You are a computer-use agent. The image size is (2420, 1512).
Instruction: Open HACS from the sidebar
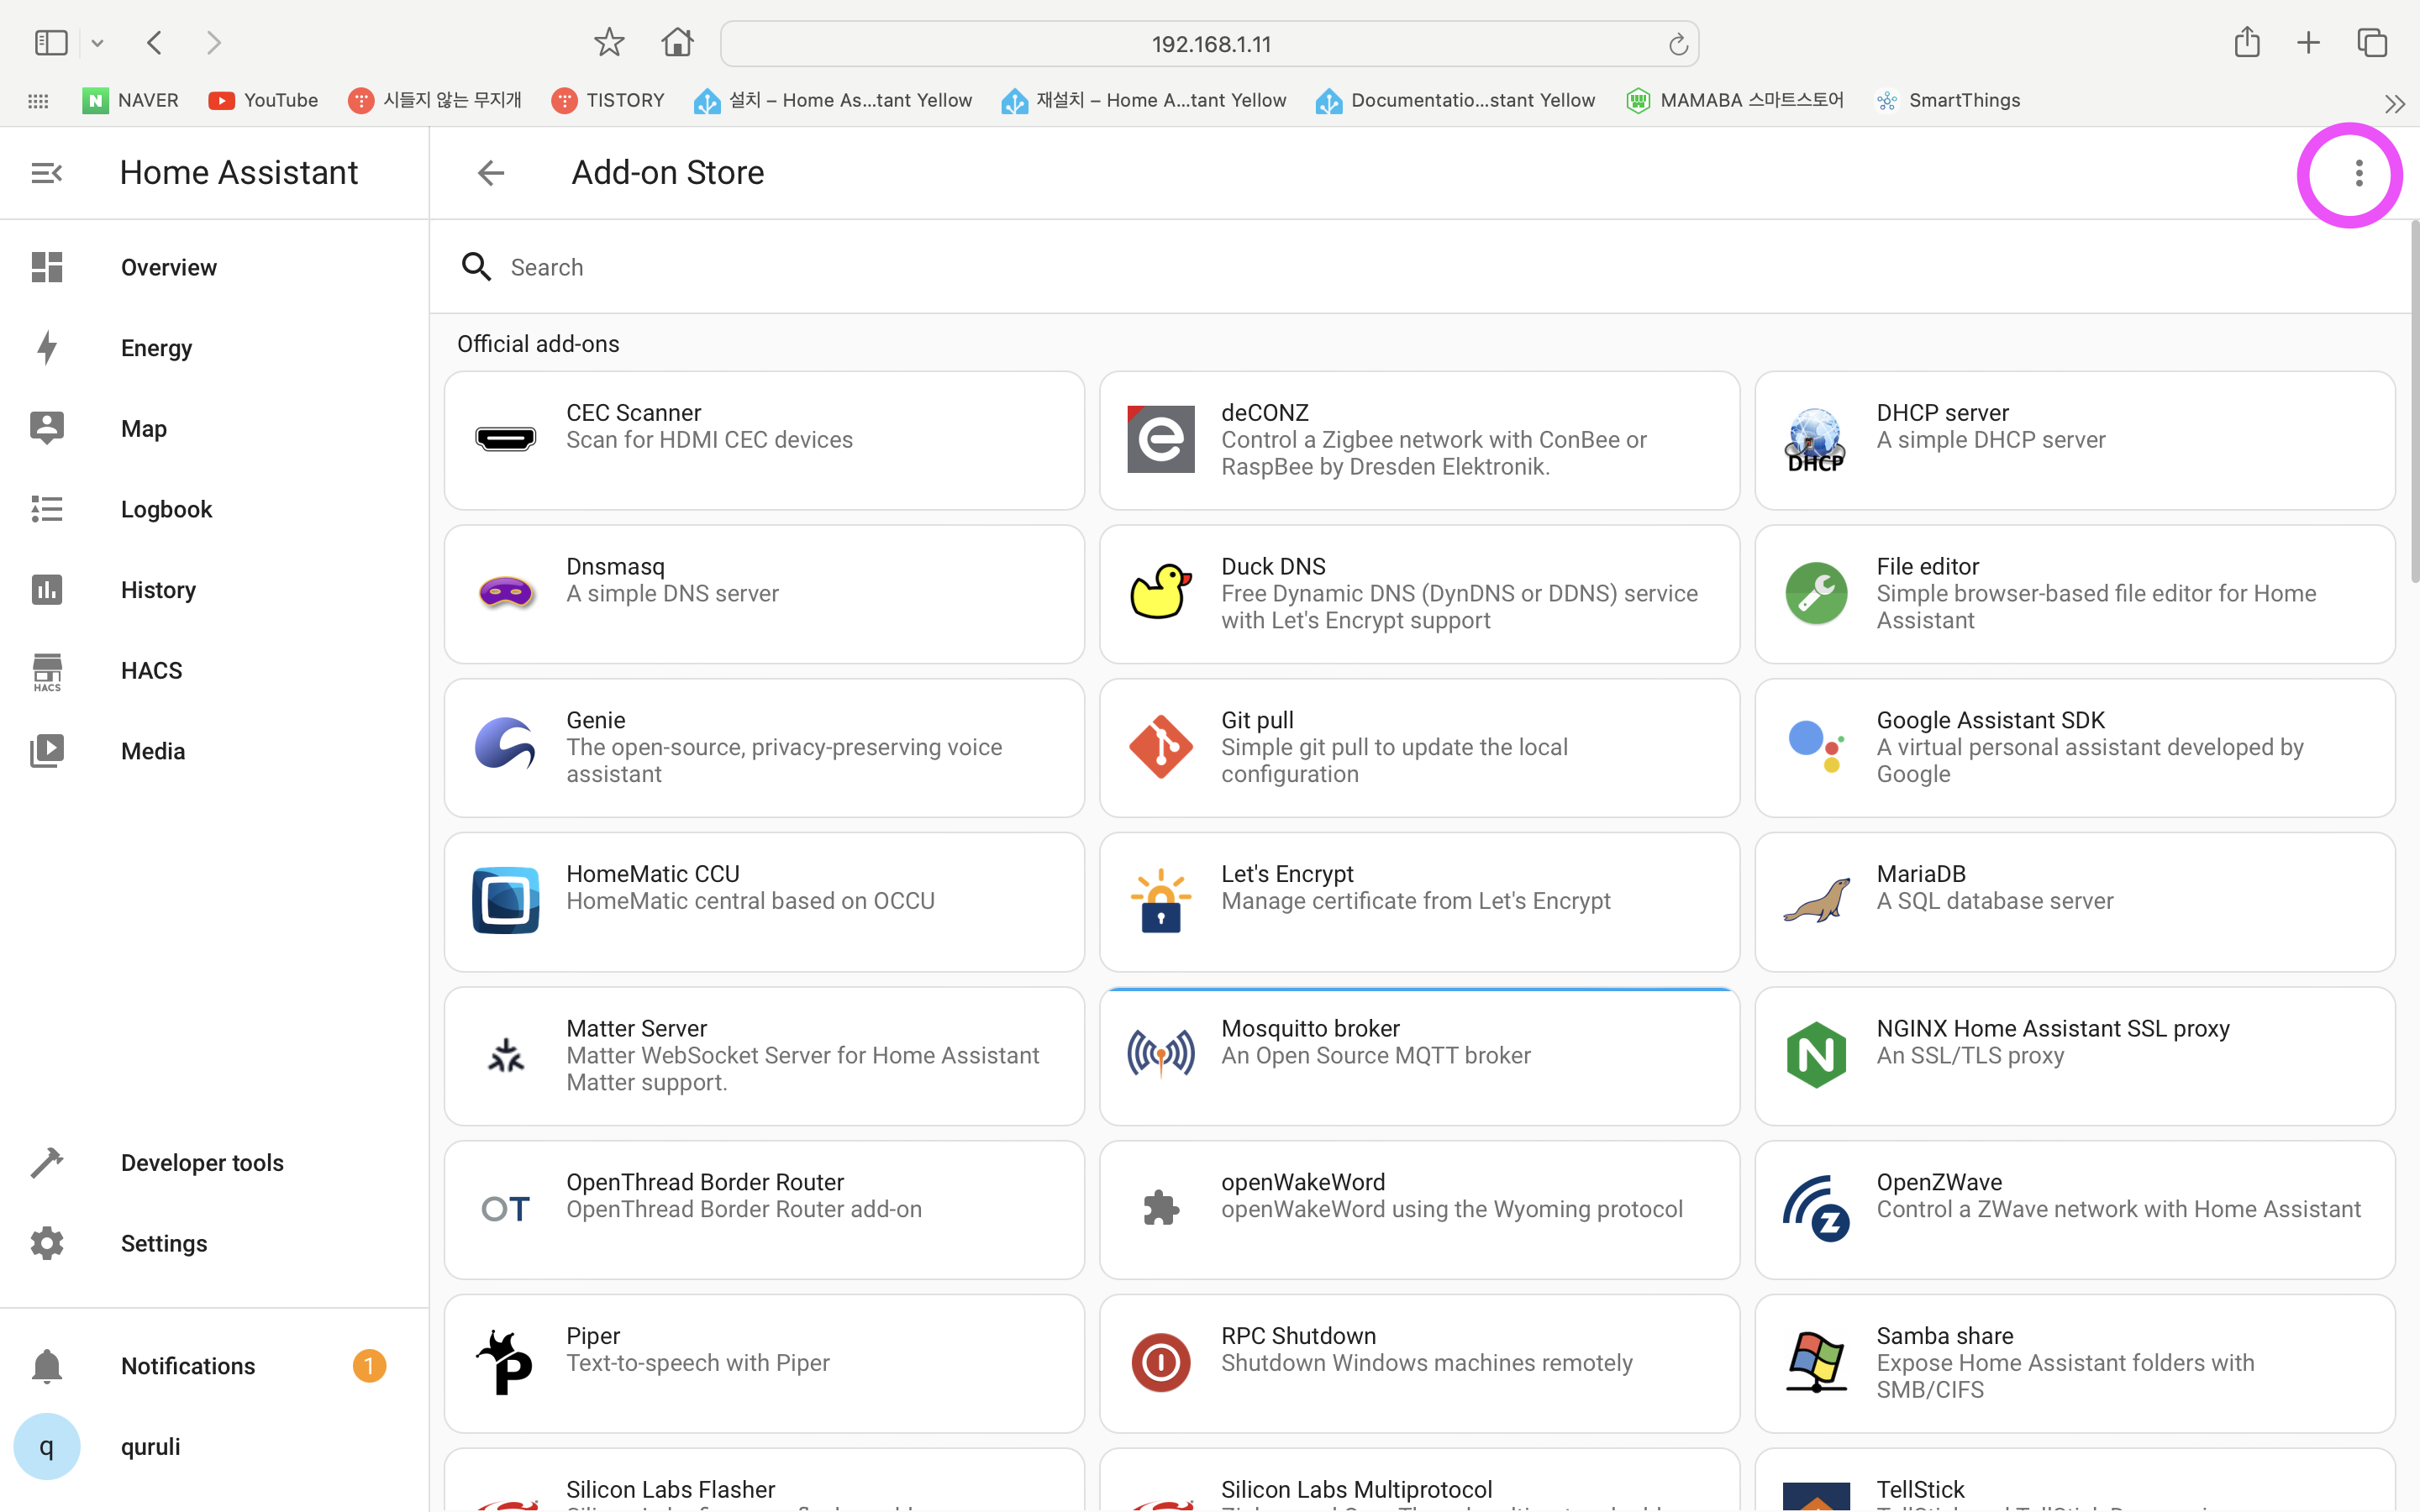(x=151, y=671)
